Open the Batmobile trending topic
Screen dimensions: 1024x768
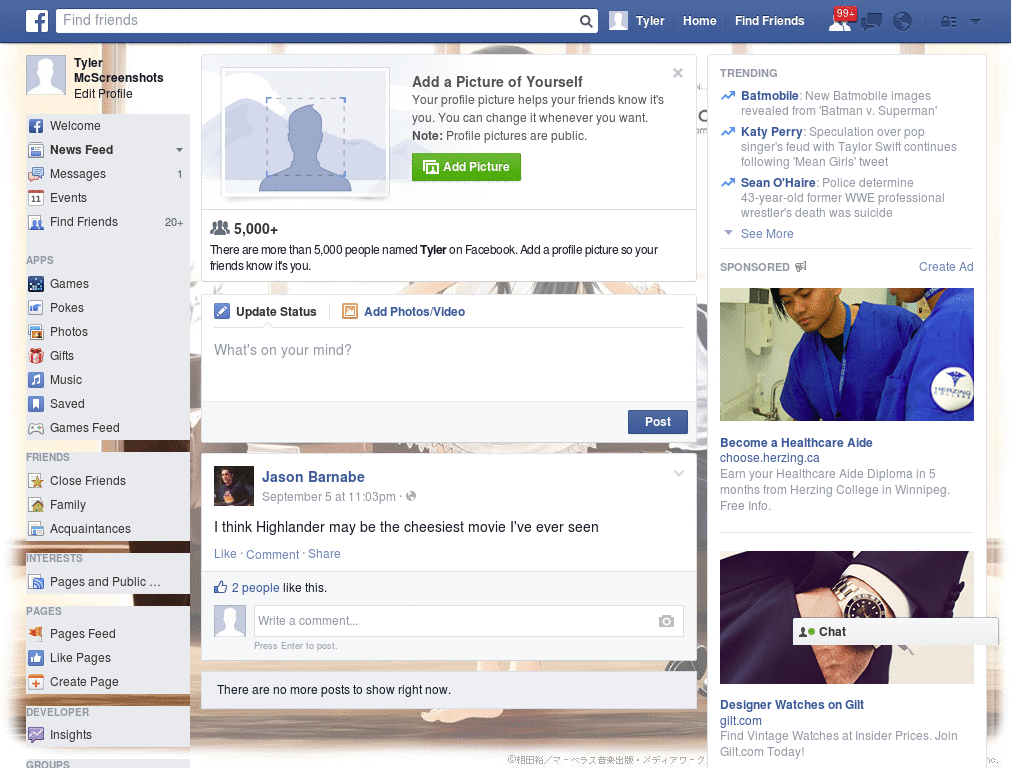769,96
